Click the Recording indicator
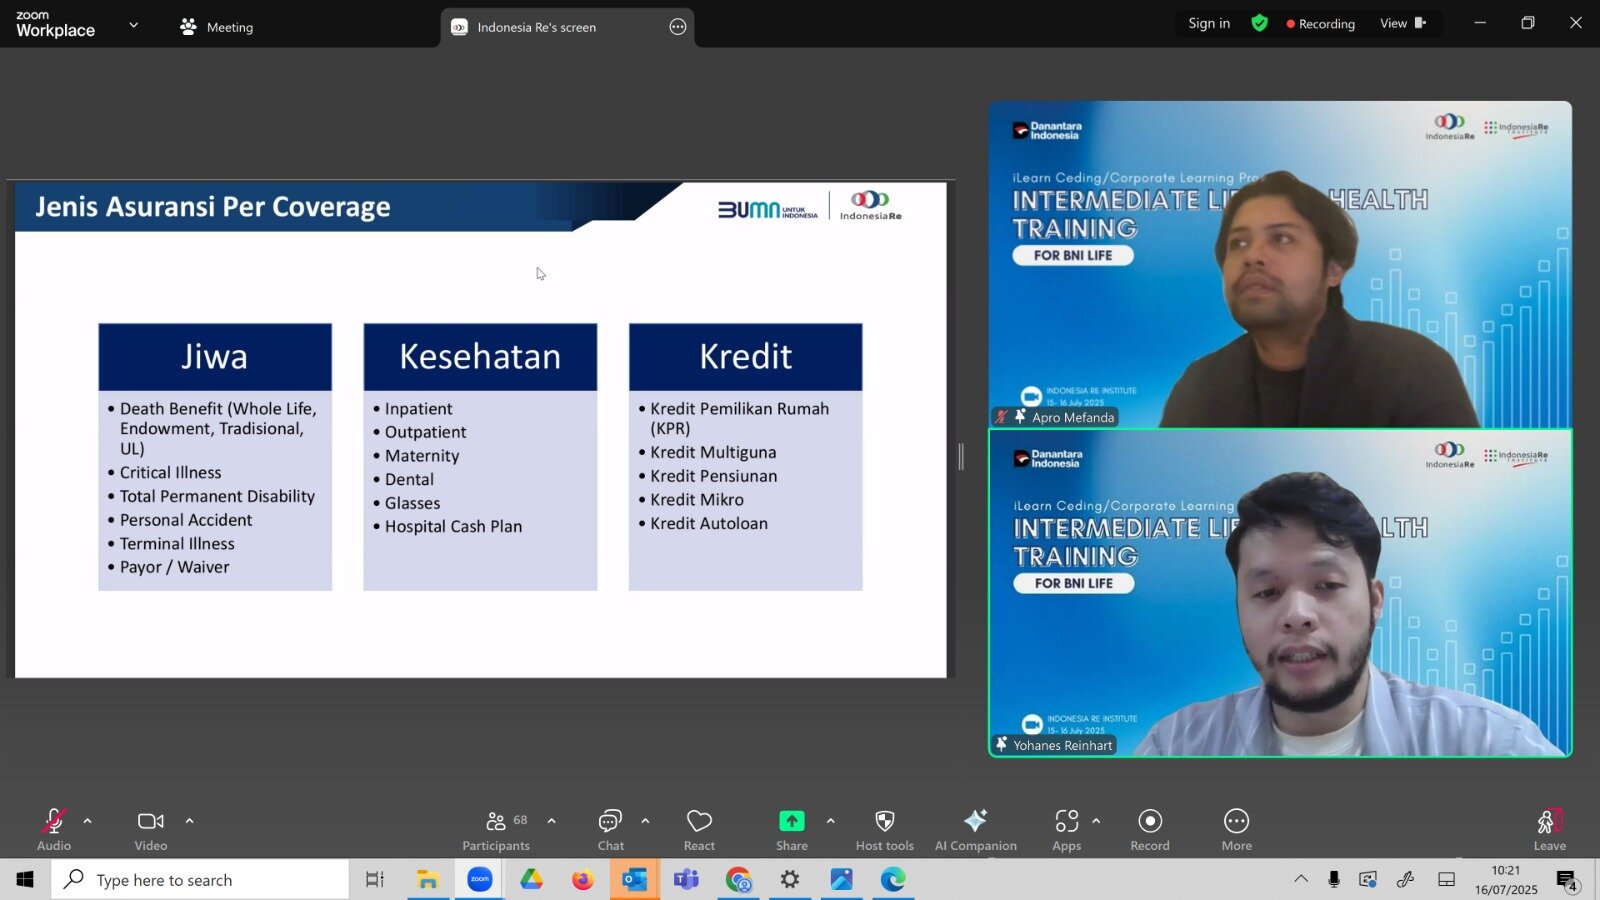This screenshot has width=1600, height=900. [1320, 24]
